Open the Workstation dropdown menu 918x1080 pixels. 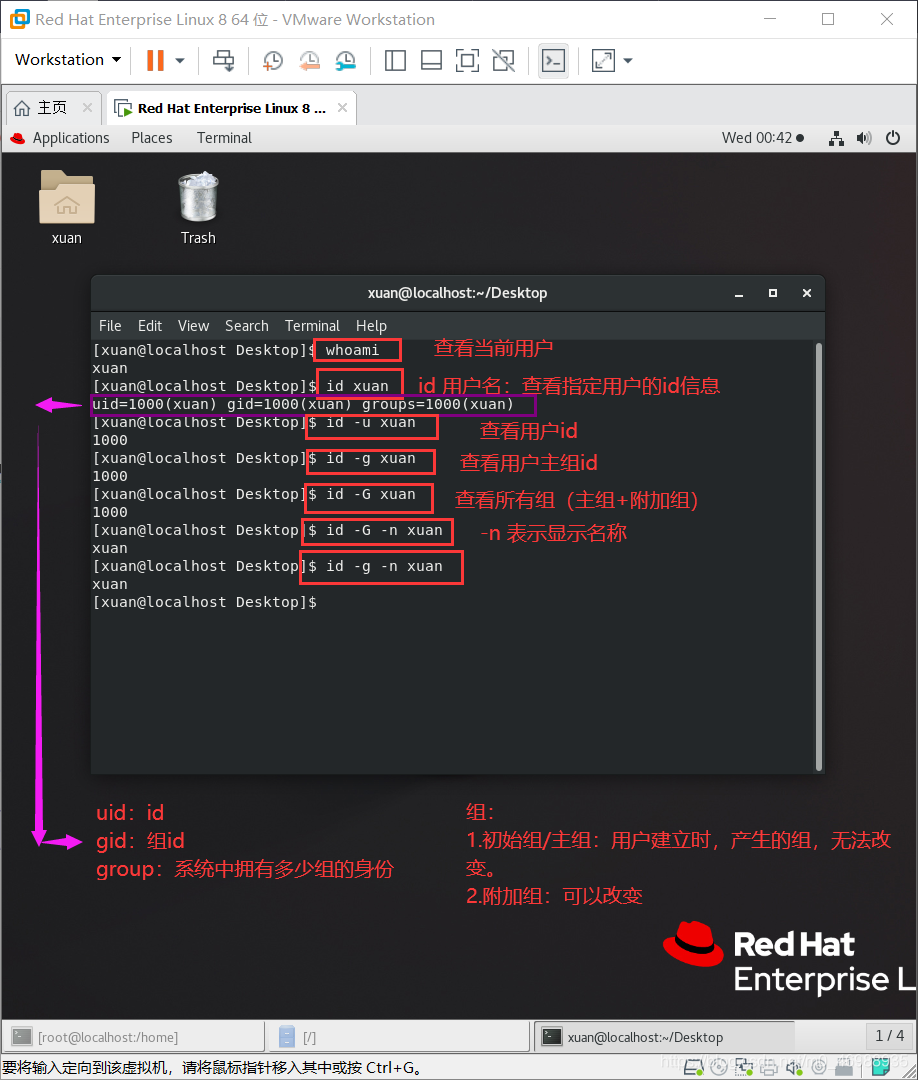click(68, 60)
